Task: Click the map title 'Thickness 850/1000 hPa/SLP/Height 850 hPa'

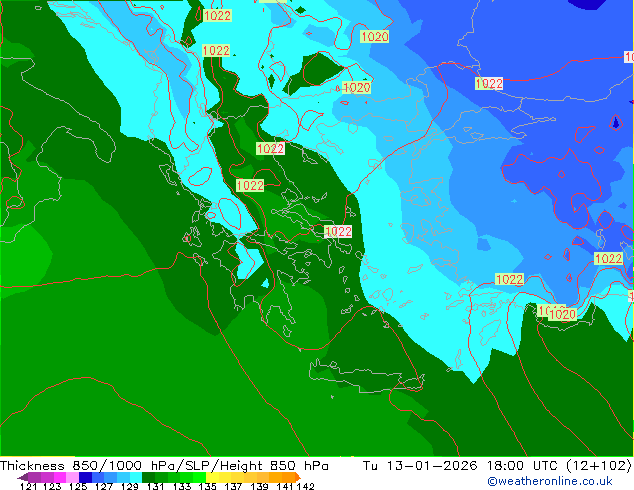Action: (x=164, y=466)
